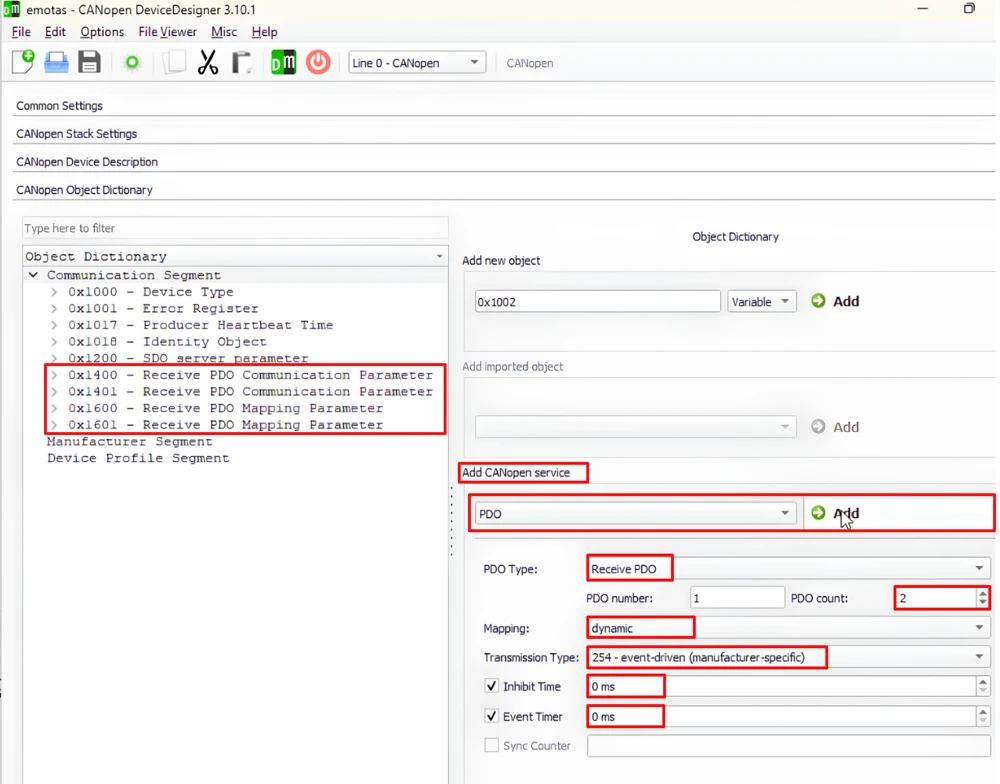Click green arrow icon next to PDO service Add

(818, 513)
